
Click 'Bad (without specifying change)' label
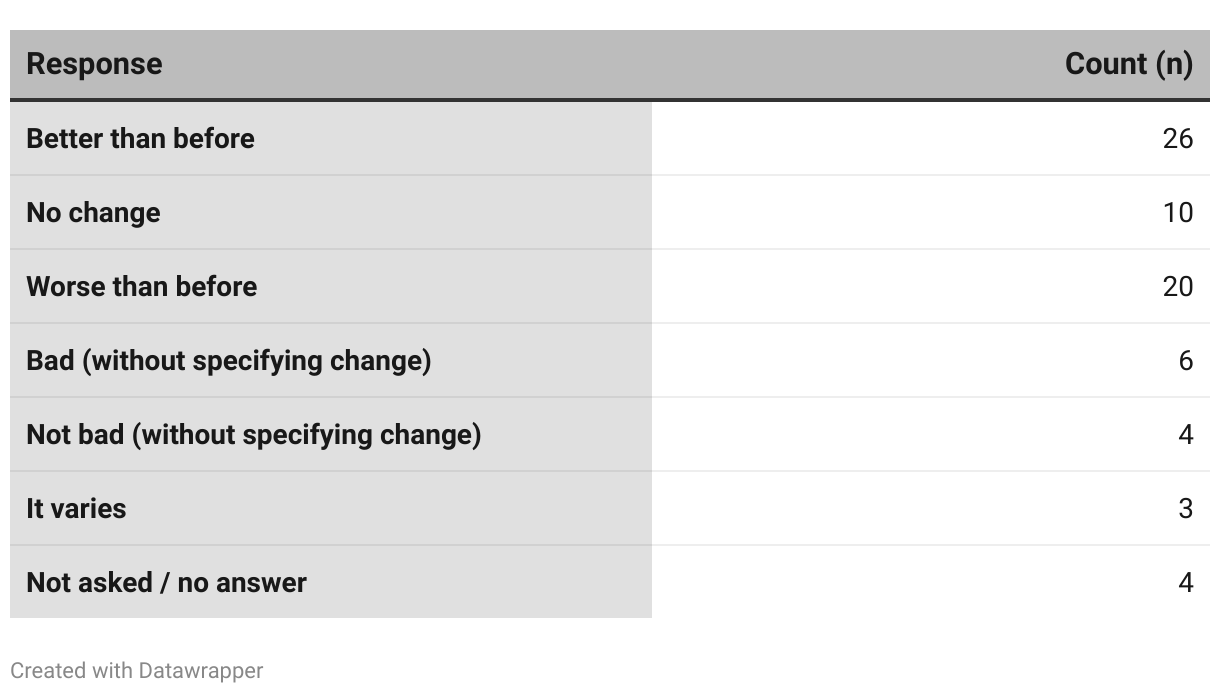click(x=228, y=360)
